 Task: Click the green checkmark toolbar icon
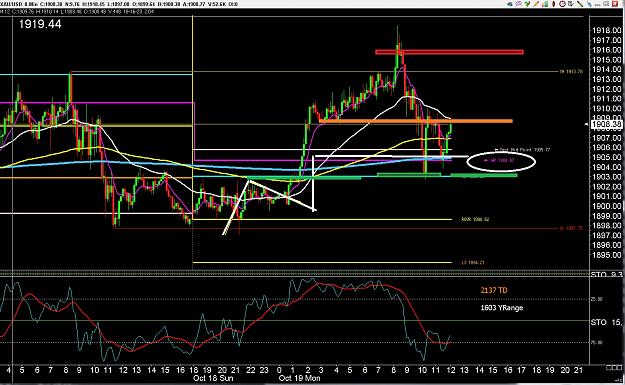coord(527,4)
